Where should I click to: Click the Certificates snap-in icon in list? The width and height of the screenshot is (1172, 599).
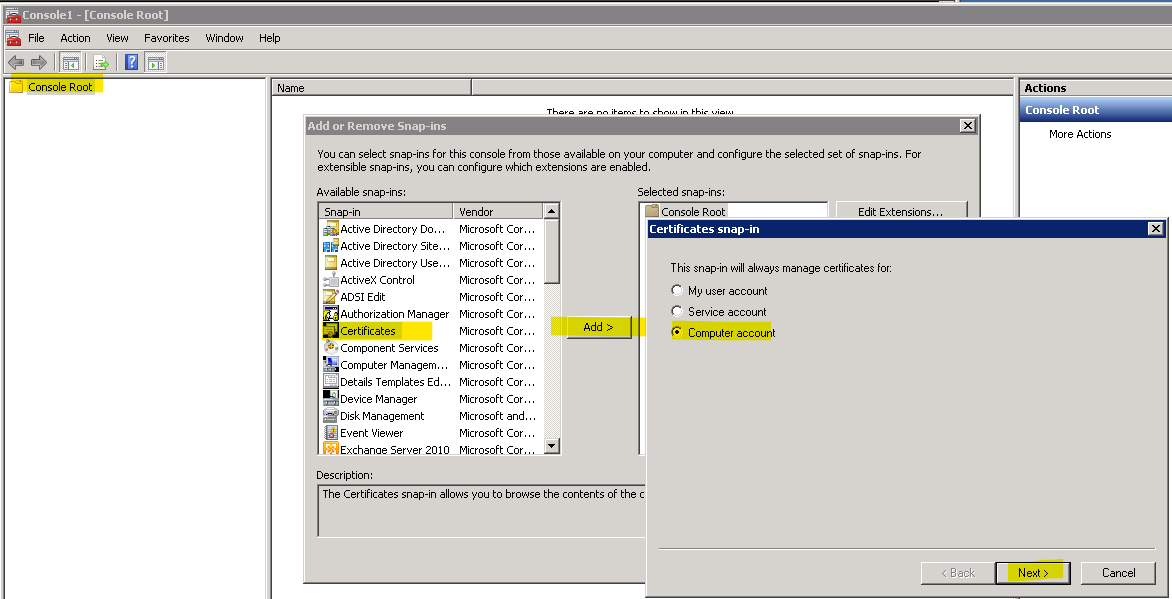click(x=330, y=331)
